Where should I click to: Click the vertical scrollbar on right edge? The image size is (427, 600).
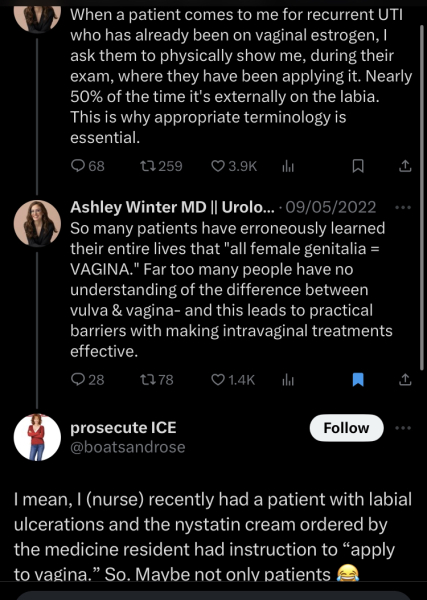tap(422, 197)
